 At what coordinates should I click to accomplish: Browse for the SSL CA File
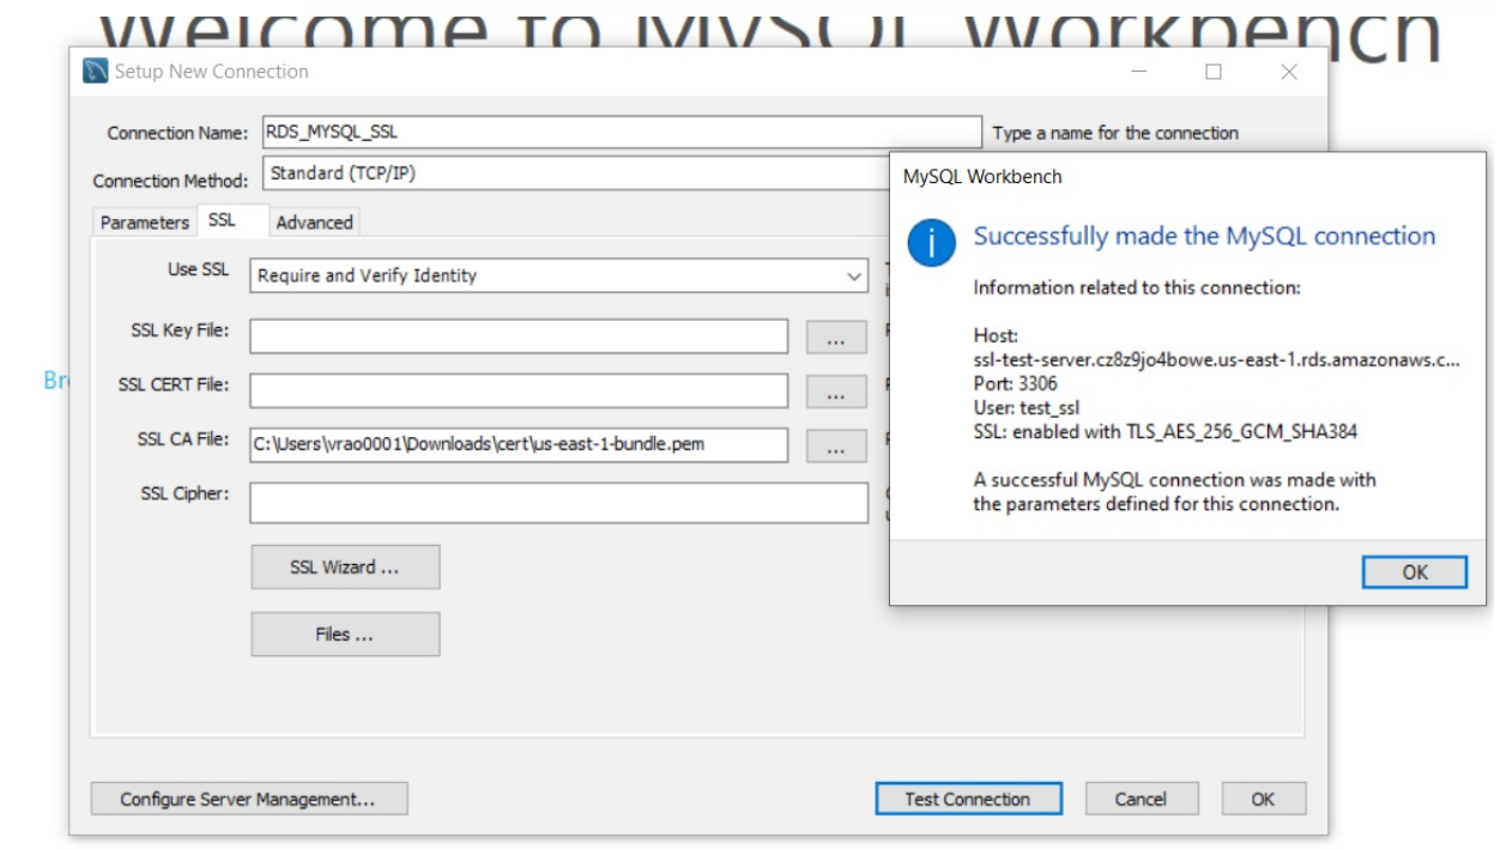[836, 445]
